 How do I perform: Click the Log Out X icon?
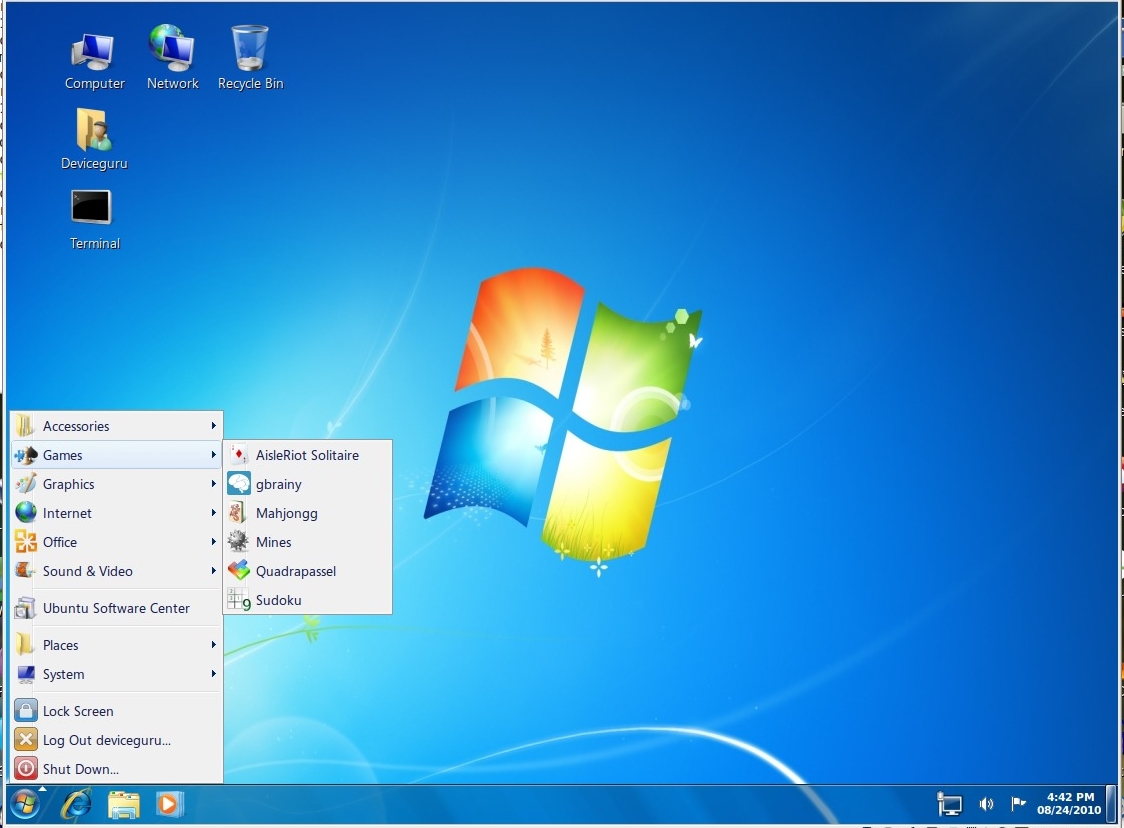(x=26, y=739)
